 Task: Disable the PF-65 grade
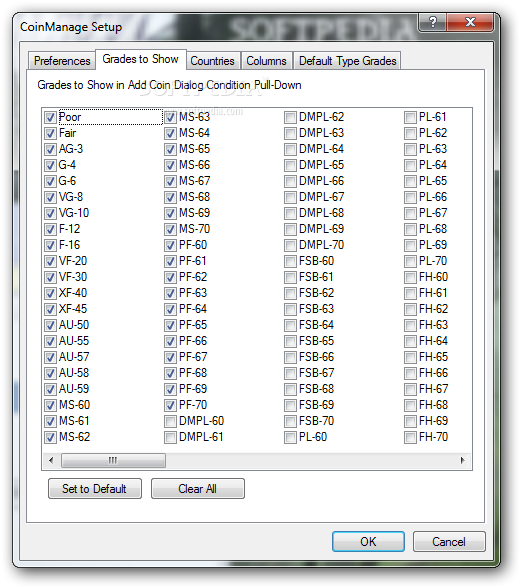170,325
